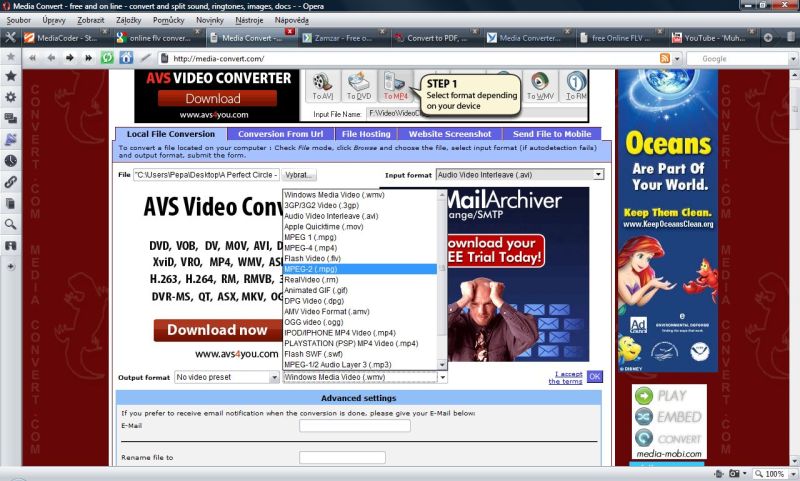The height and width of the screenshot is (481, 800).
Task: Click the Bookmarks star sidebar icon
Action: pos(10,77)
